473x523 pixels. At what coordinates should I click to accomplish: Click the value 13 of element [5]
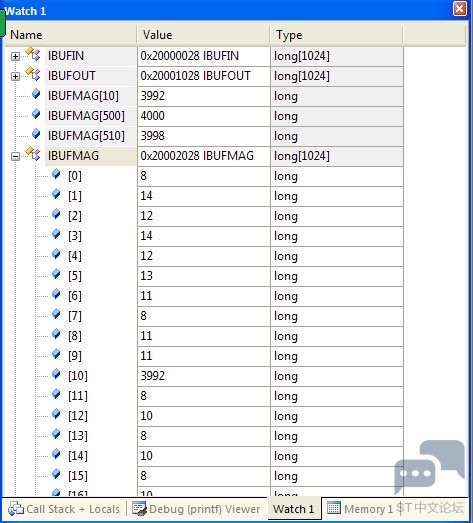tap(146, 276)
